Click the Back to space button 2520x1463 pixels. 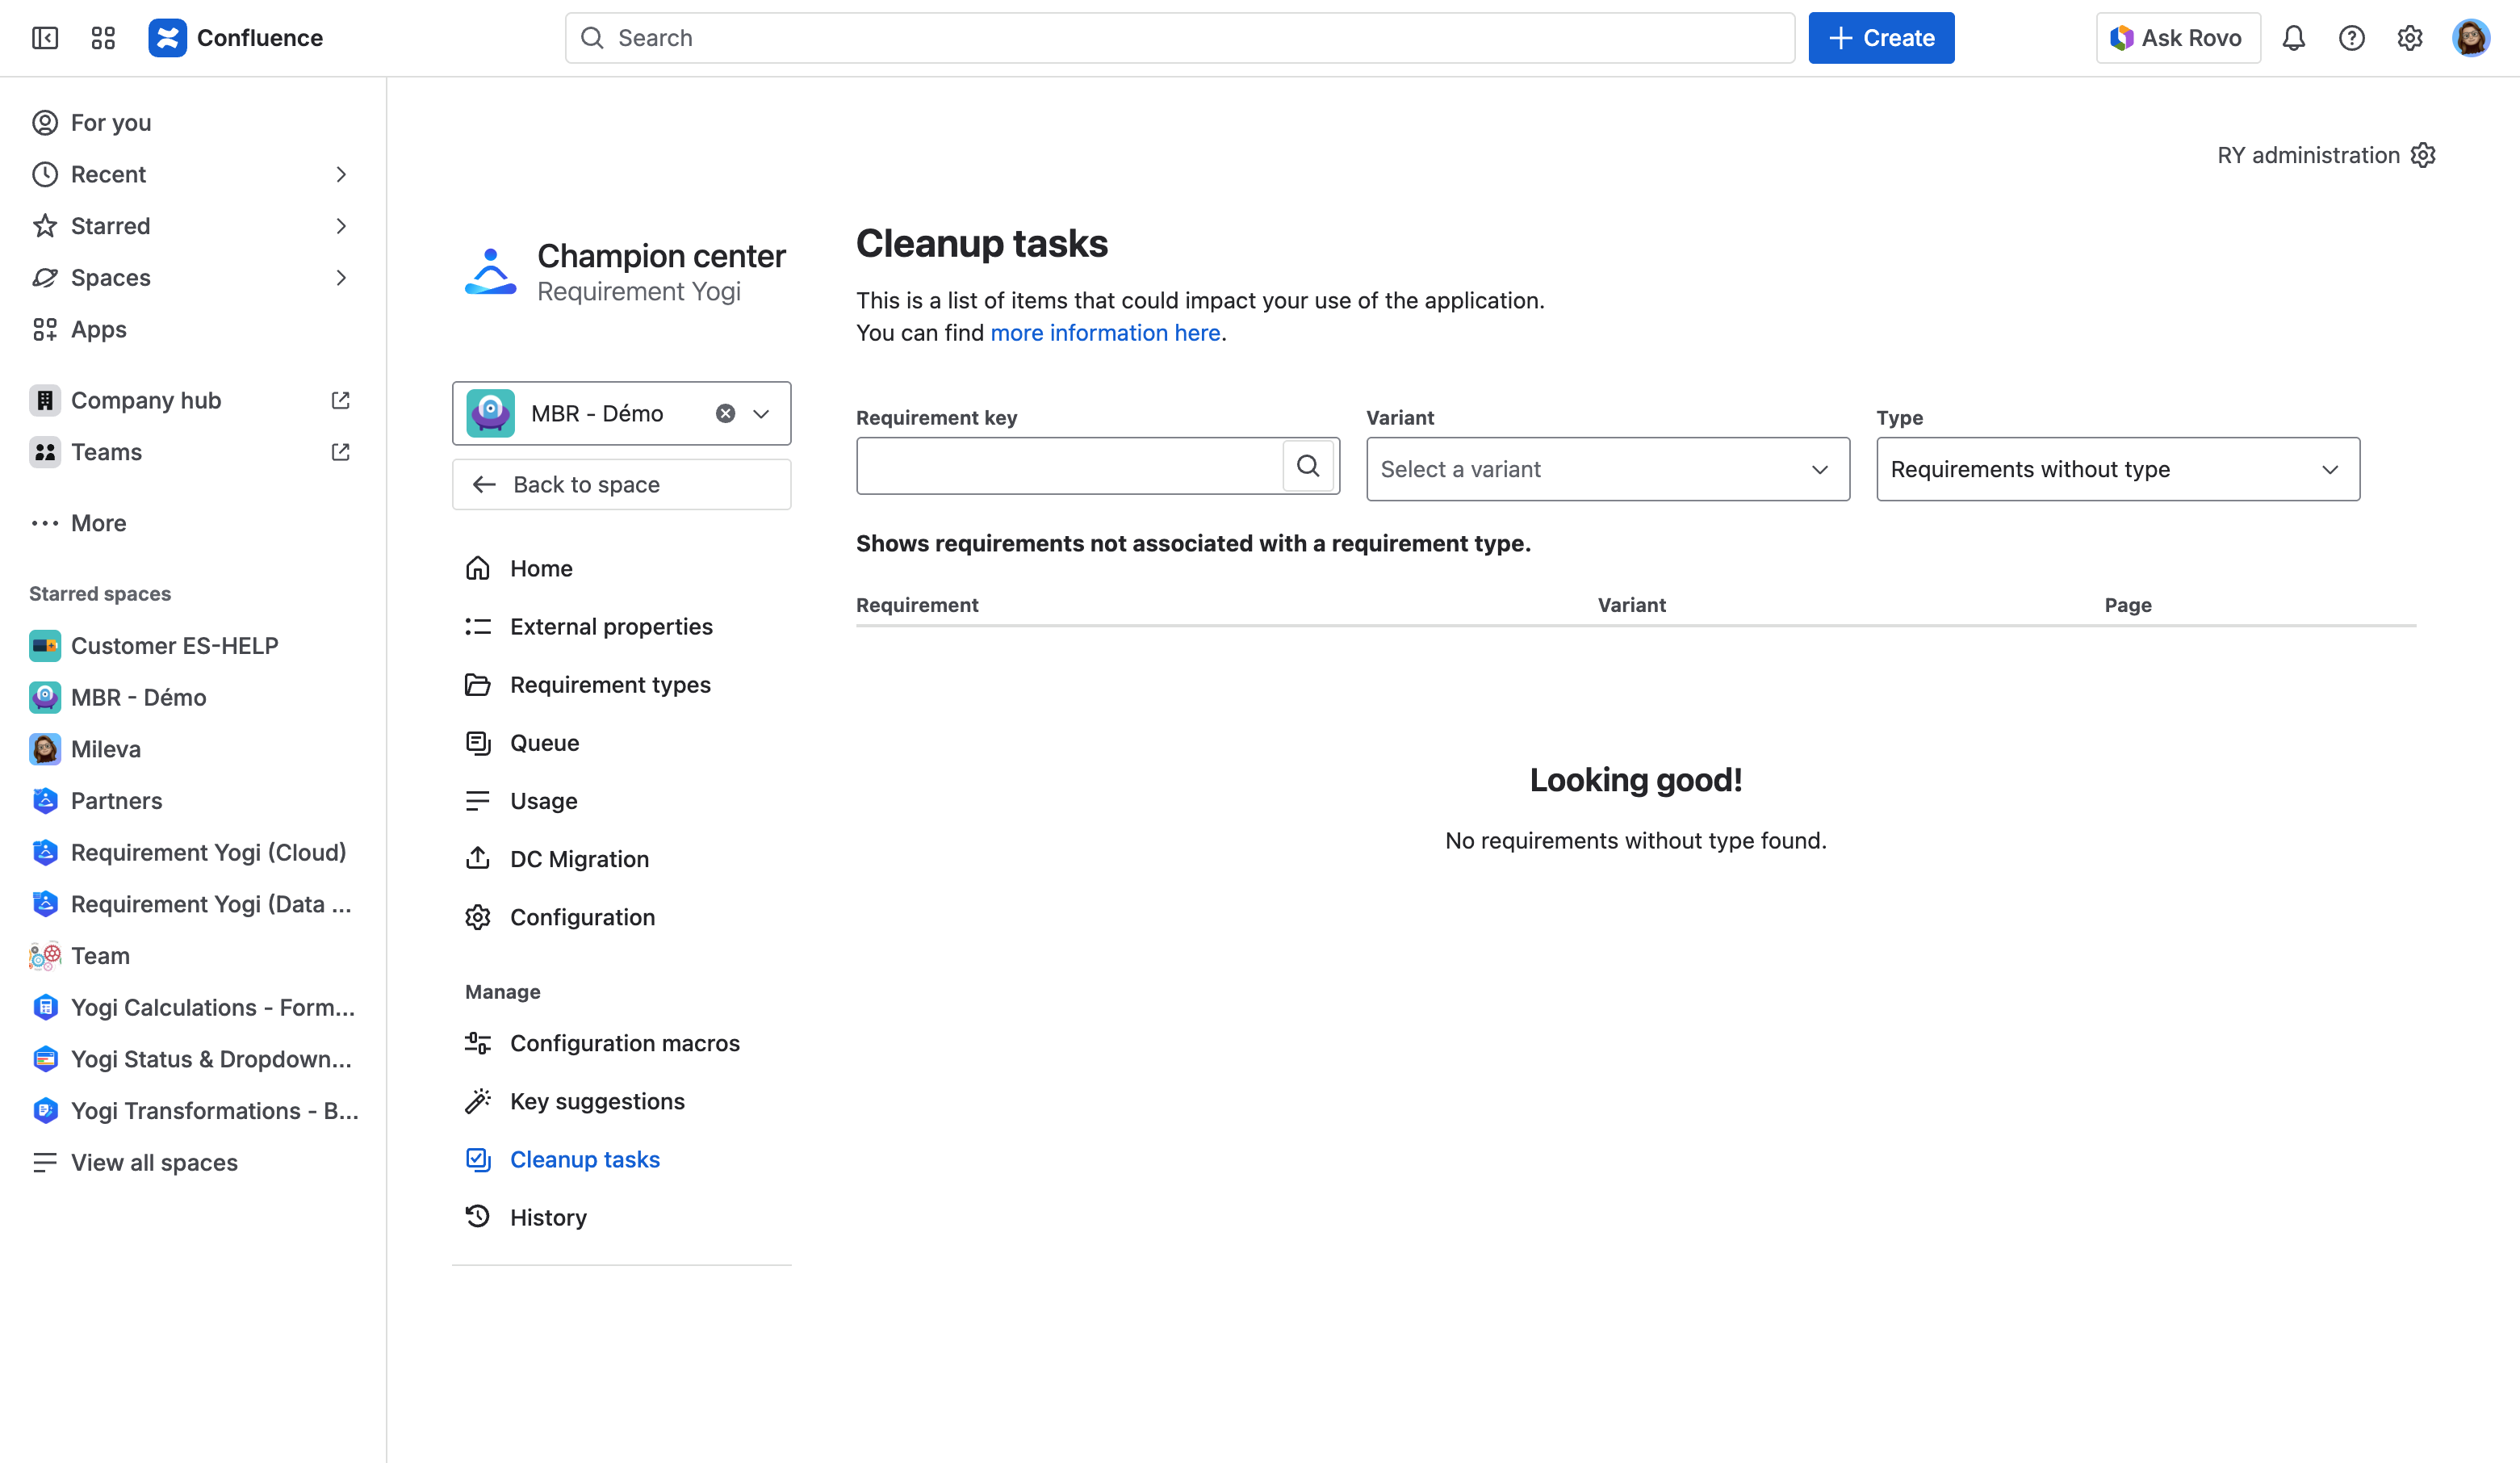point(621,485)
